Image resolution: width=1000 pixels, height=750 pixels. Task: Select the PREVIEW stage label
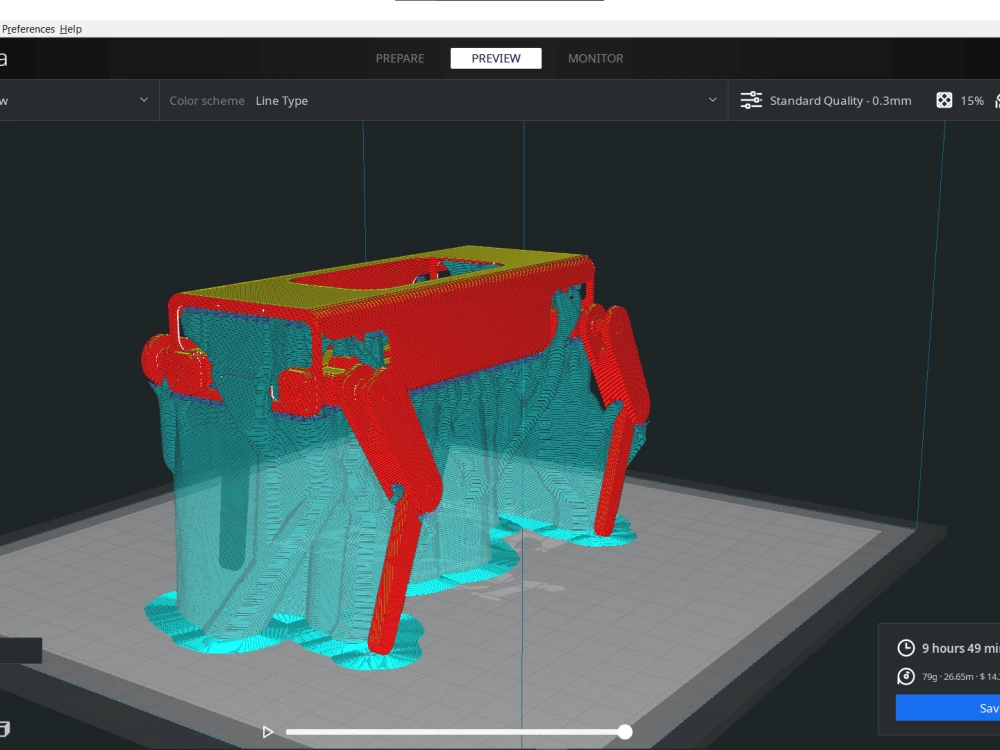496,58
